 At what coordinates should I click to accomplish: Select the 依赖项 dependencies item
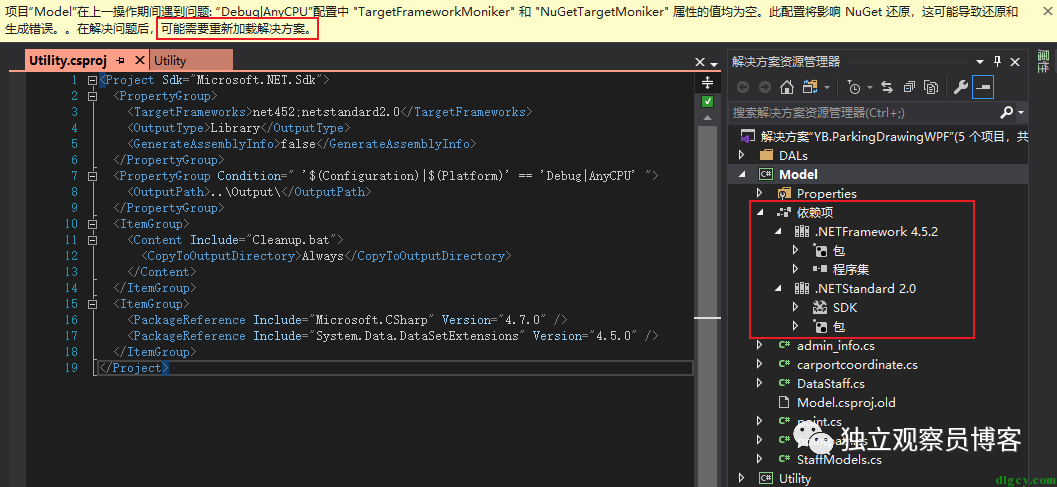pyautogui.click(x=815, y=212)
